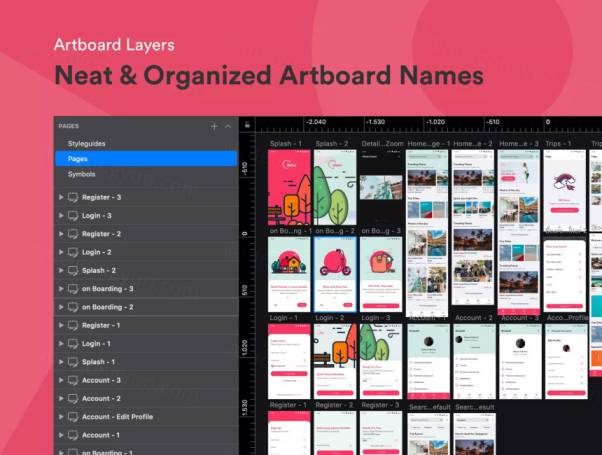Switch to the Symbols page
Image resolution: width=602 pixels, height=455 pixels.
click(x=82, y=174)
